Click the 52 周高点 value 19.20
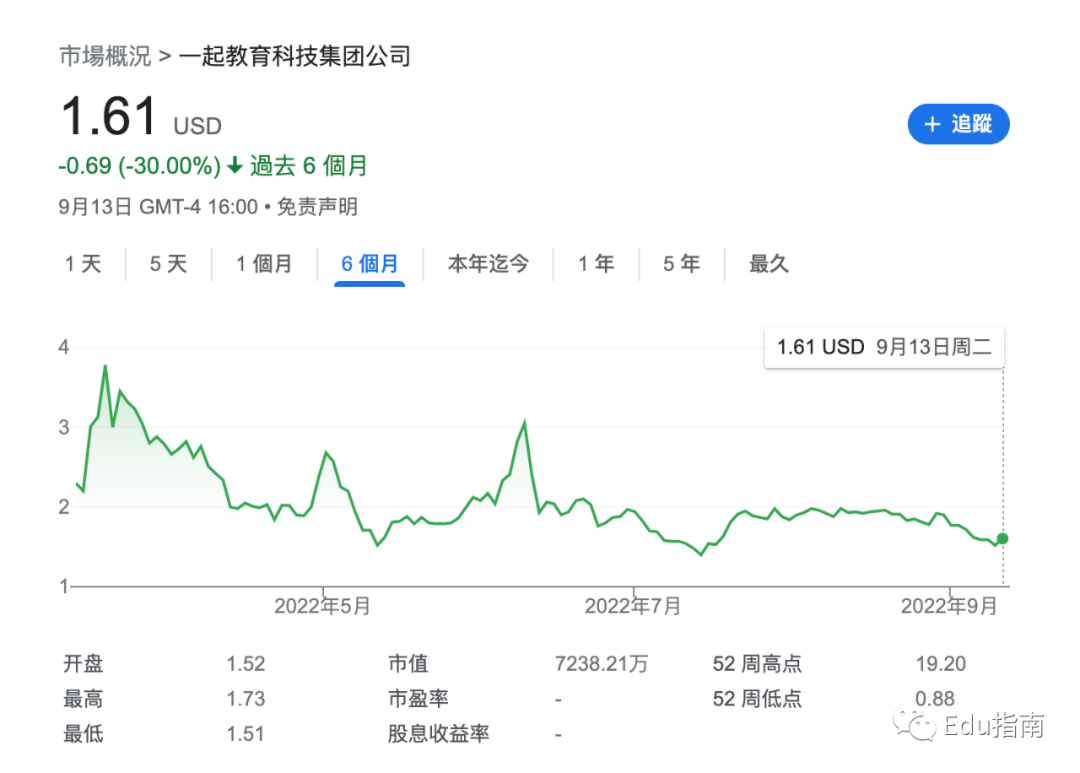 coord(940,663)
